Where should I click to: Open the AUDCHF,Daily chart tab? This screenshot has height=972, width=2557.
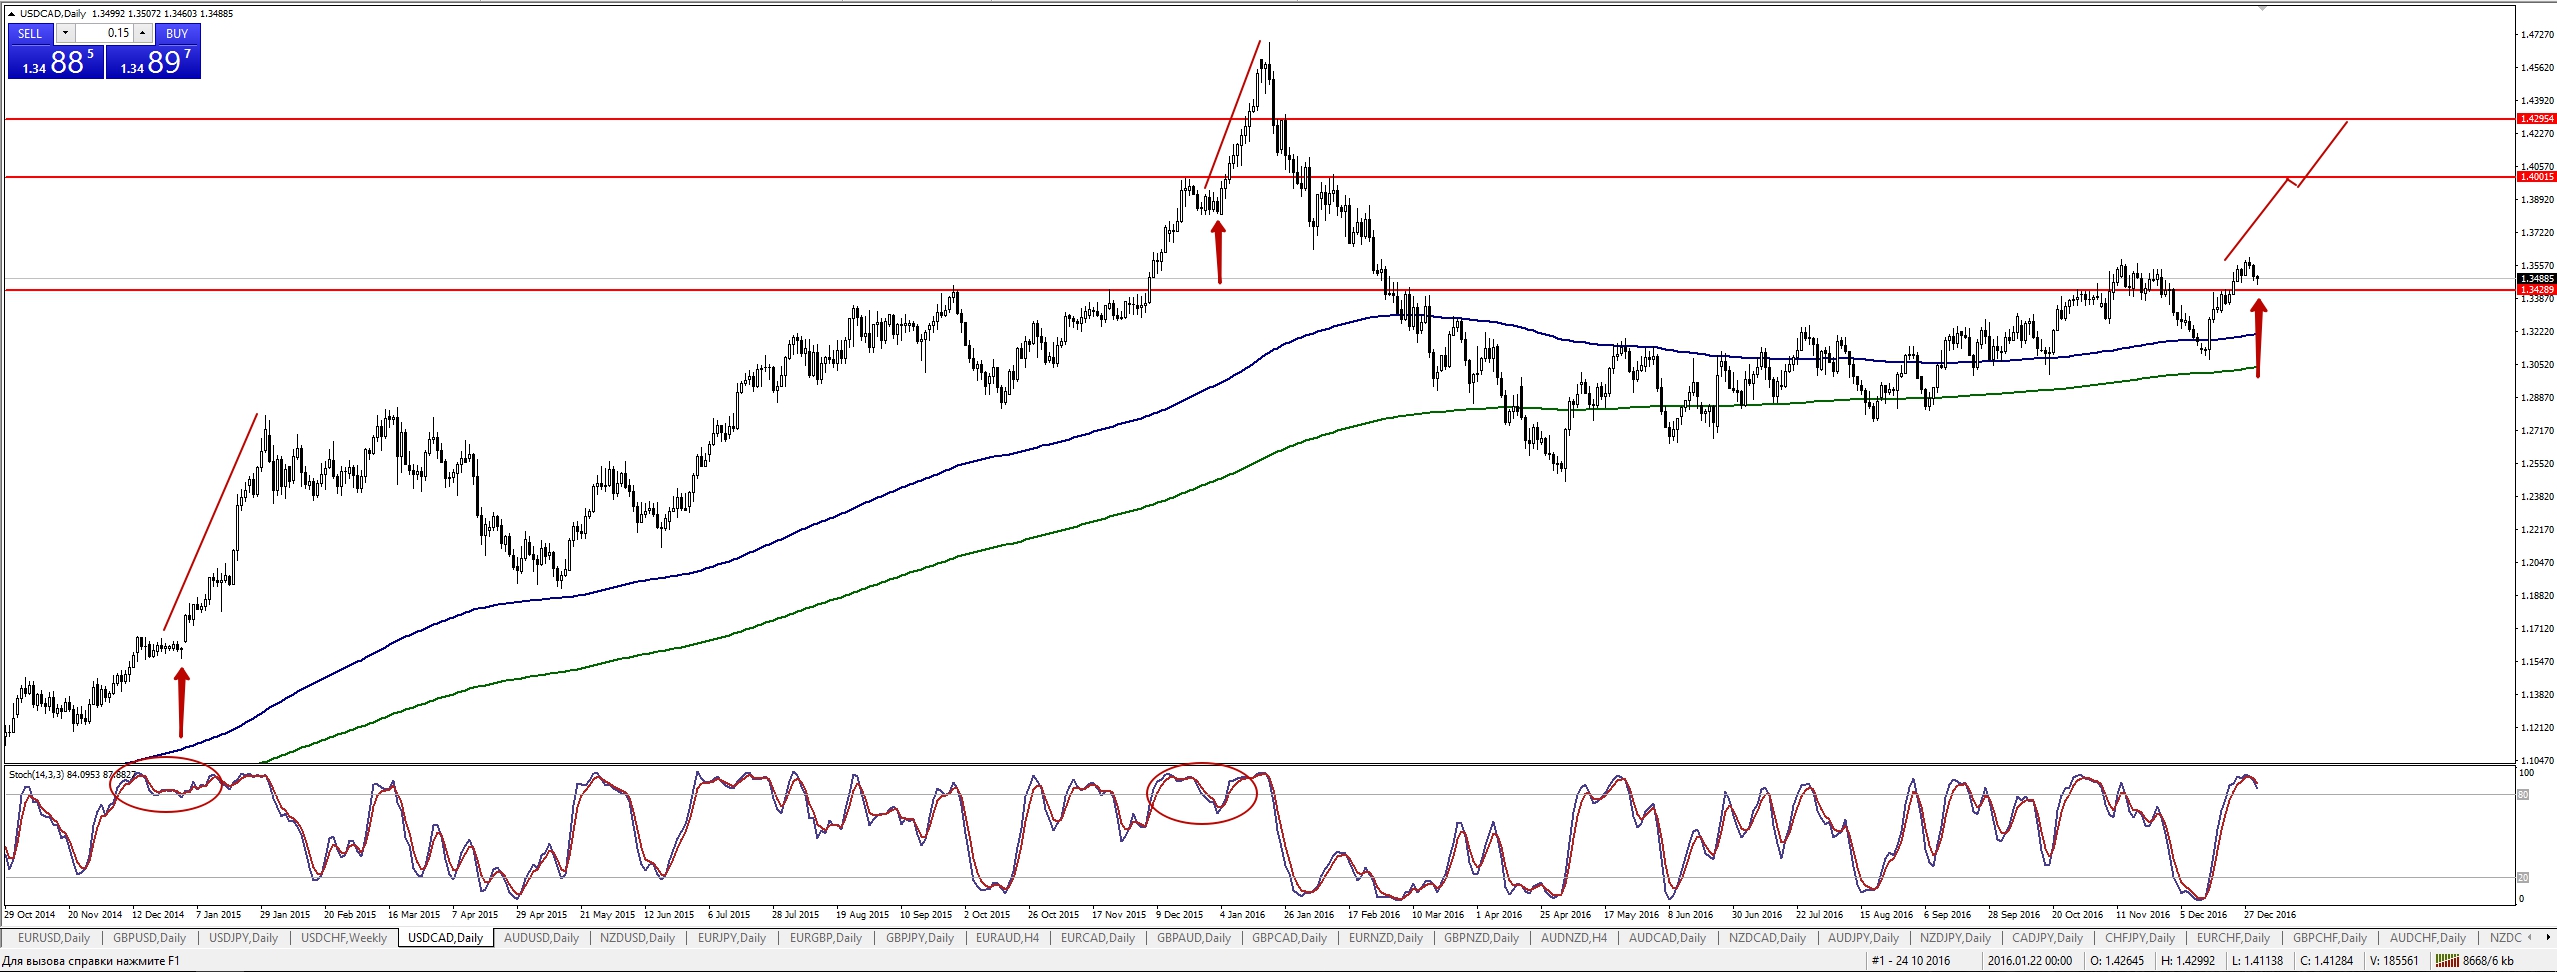[2426, 938]
